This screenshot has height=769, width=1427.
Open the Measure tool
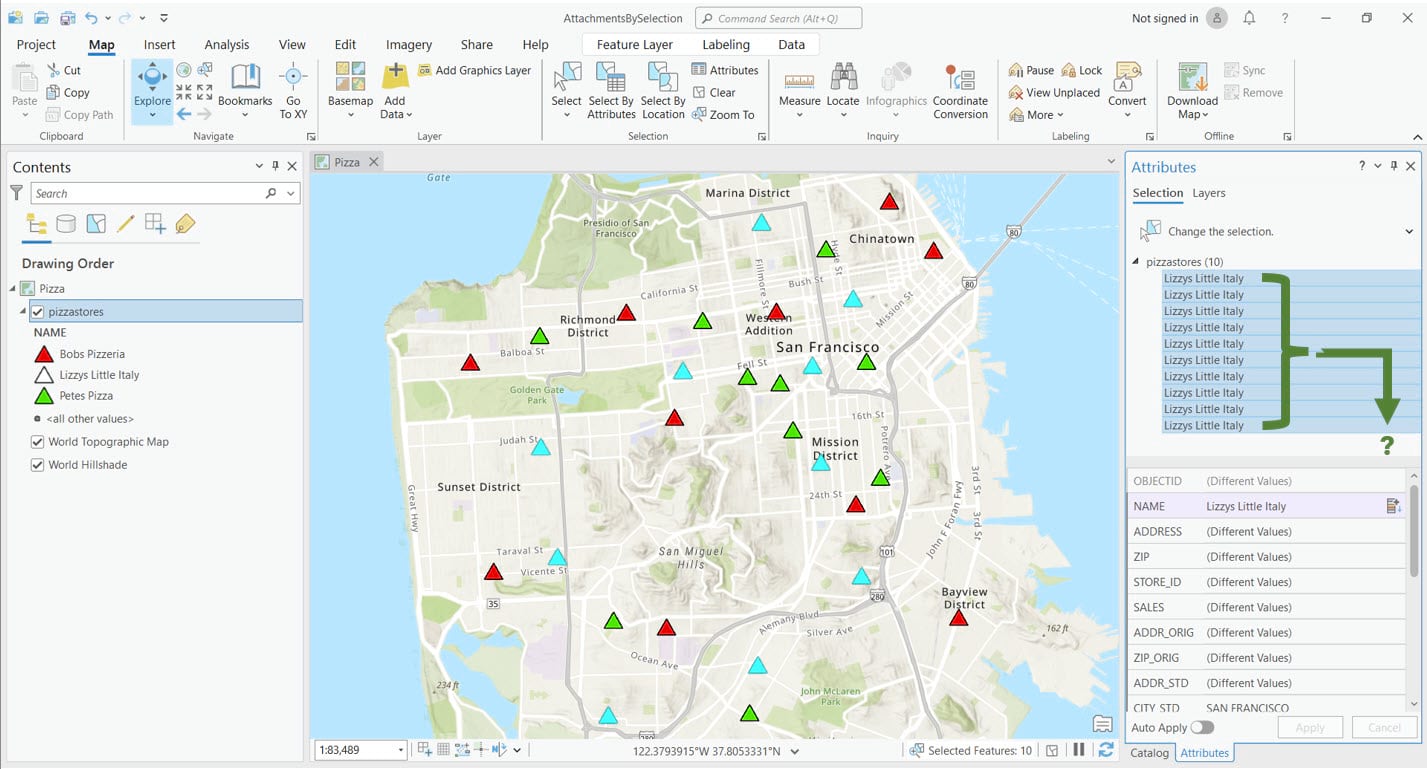[x=798, y=90]
